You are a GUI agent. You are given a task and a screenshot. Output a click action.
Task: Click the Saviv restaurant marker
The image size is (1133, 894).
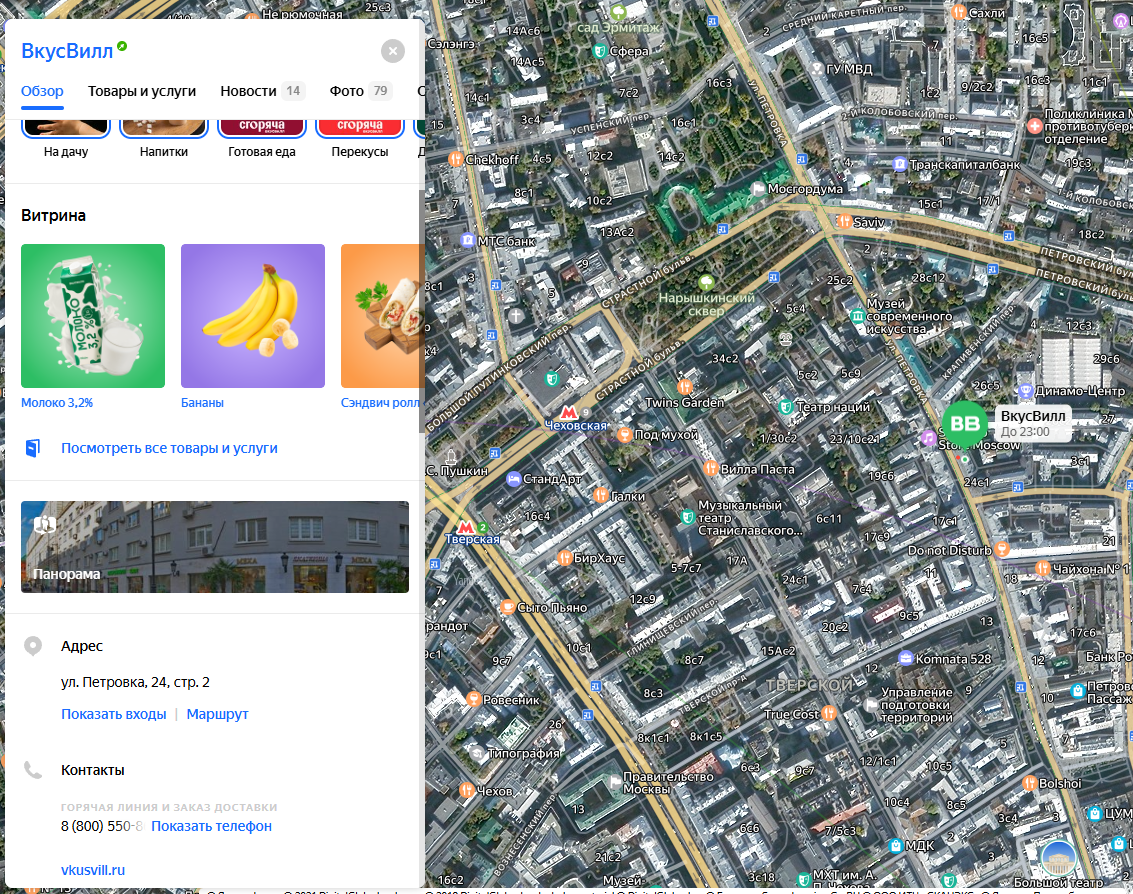coord(843,222)
